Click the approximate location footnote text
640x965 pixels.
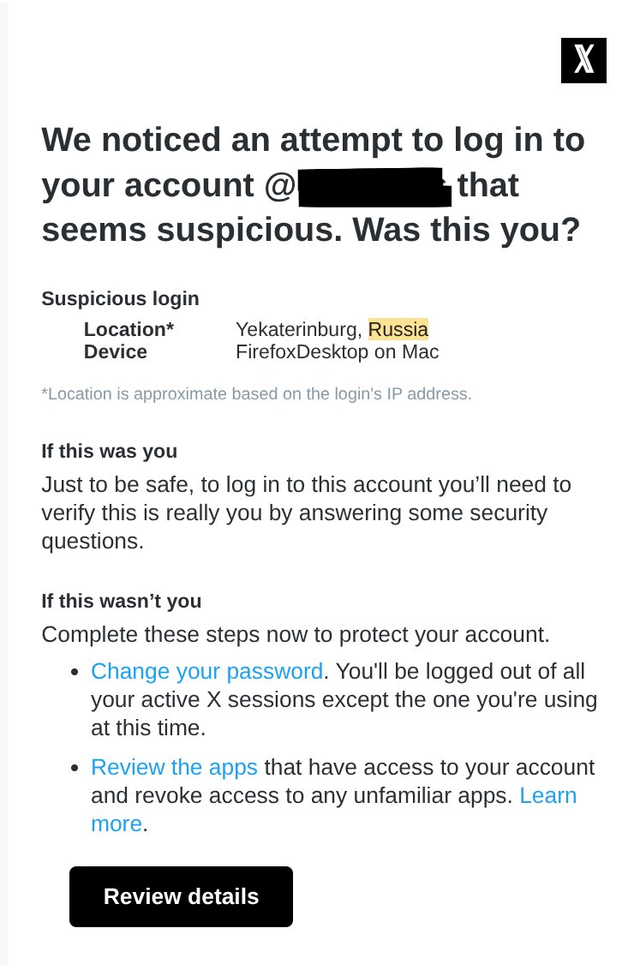[256, 394]
